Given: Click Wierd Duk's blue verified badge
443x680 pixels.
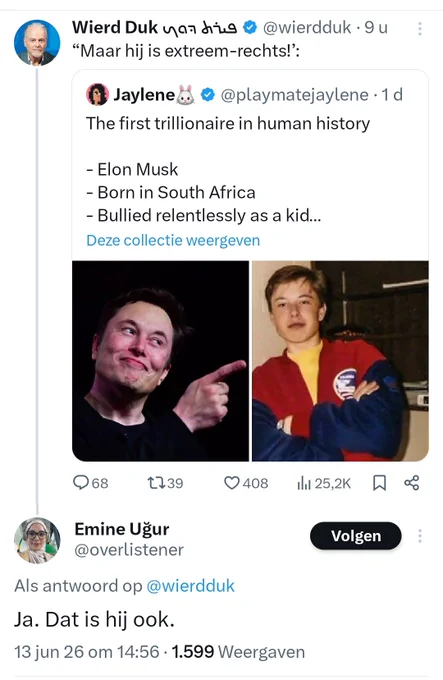Looking at the screenshot, I should tap(250, 27).
